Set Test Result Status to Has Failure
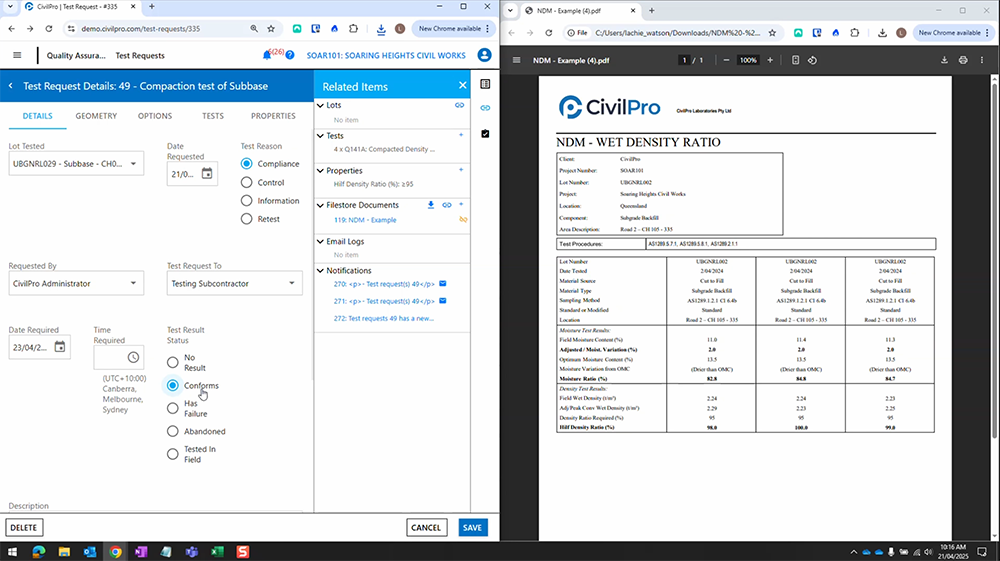Viewport: 1000px width, 561px height. click(x=172, y=408)
